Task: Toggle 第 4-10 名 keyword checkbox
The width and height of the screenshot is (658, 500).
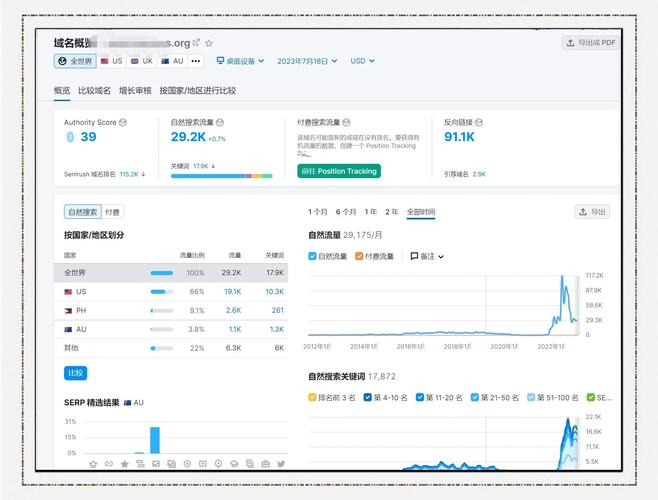Action: (x=368, y=397)
